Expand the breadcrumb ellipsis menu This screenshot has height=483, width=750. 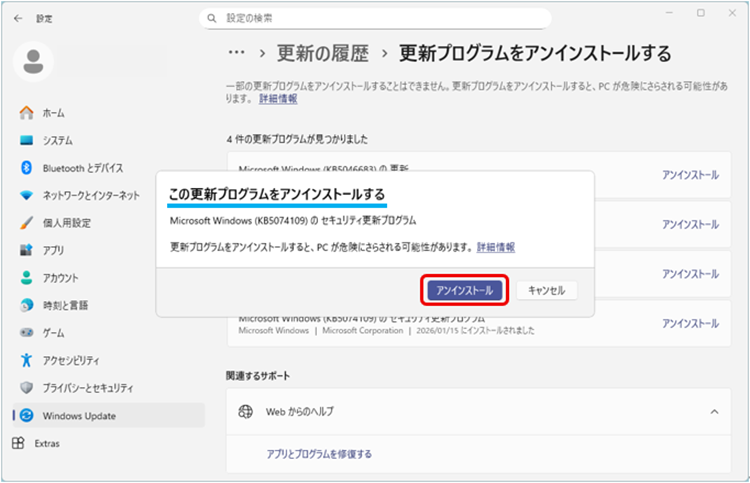click(236, 52)
